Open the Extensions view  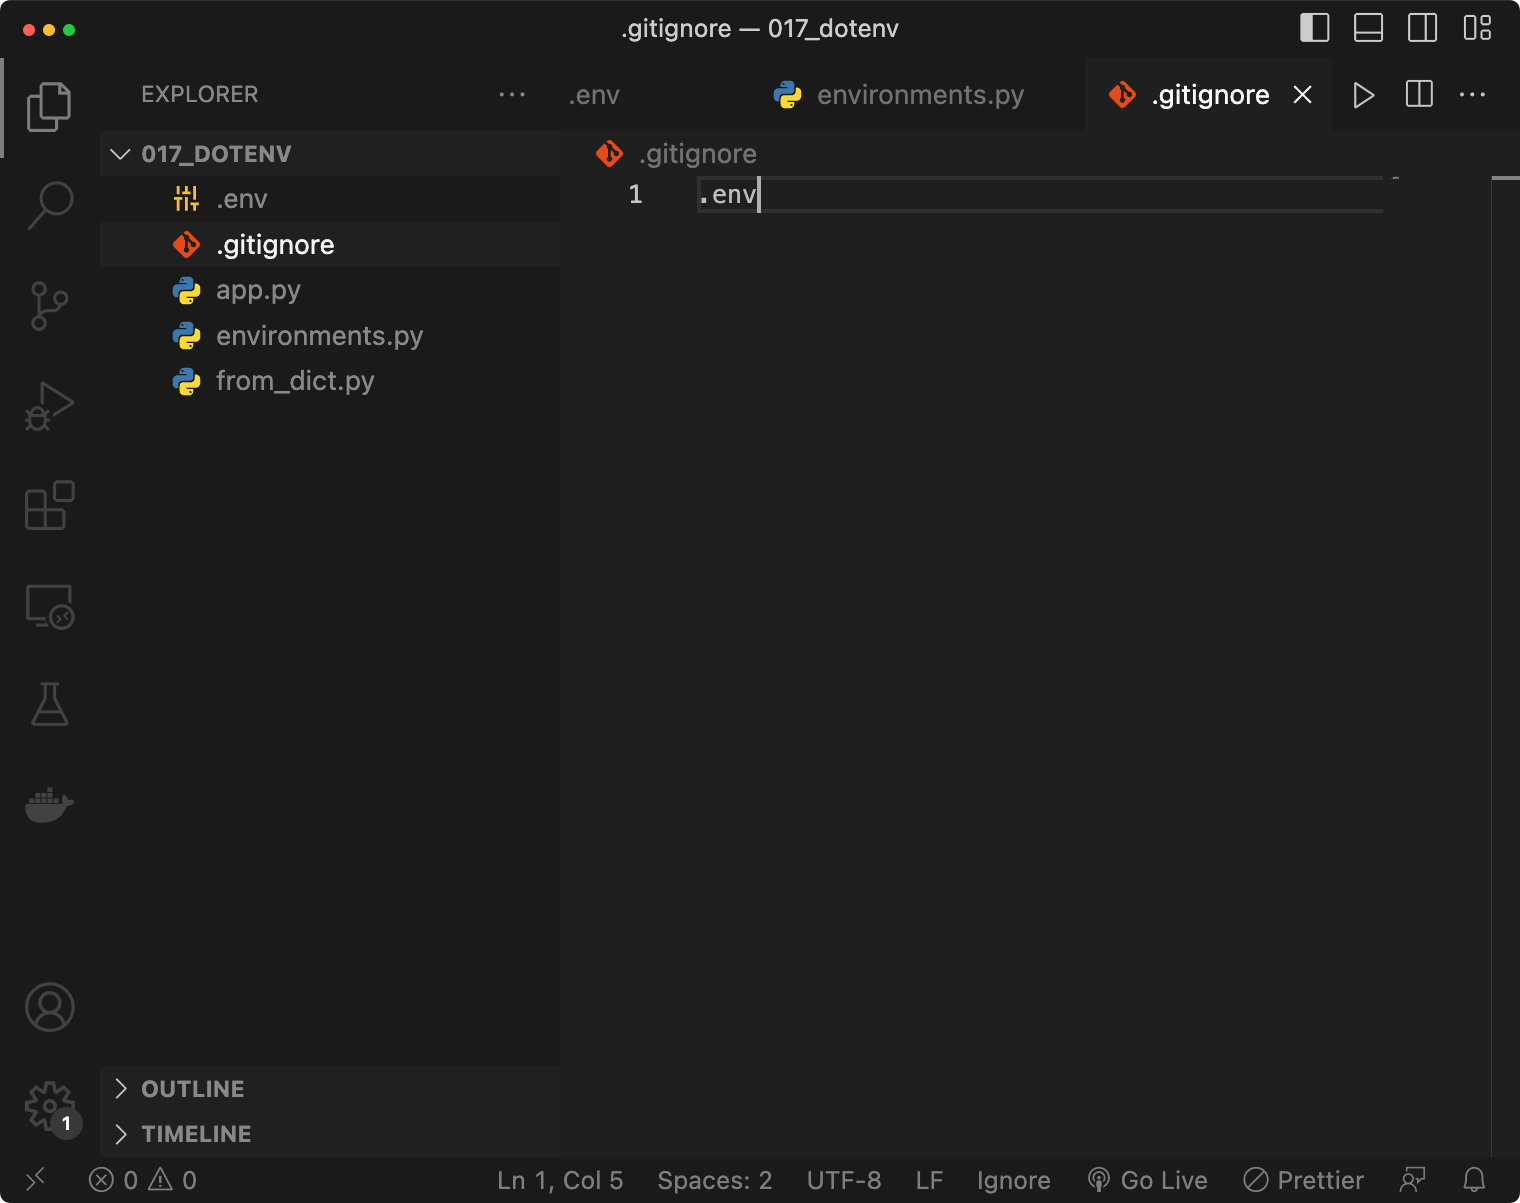49,506
